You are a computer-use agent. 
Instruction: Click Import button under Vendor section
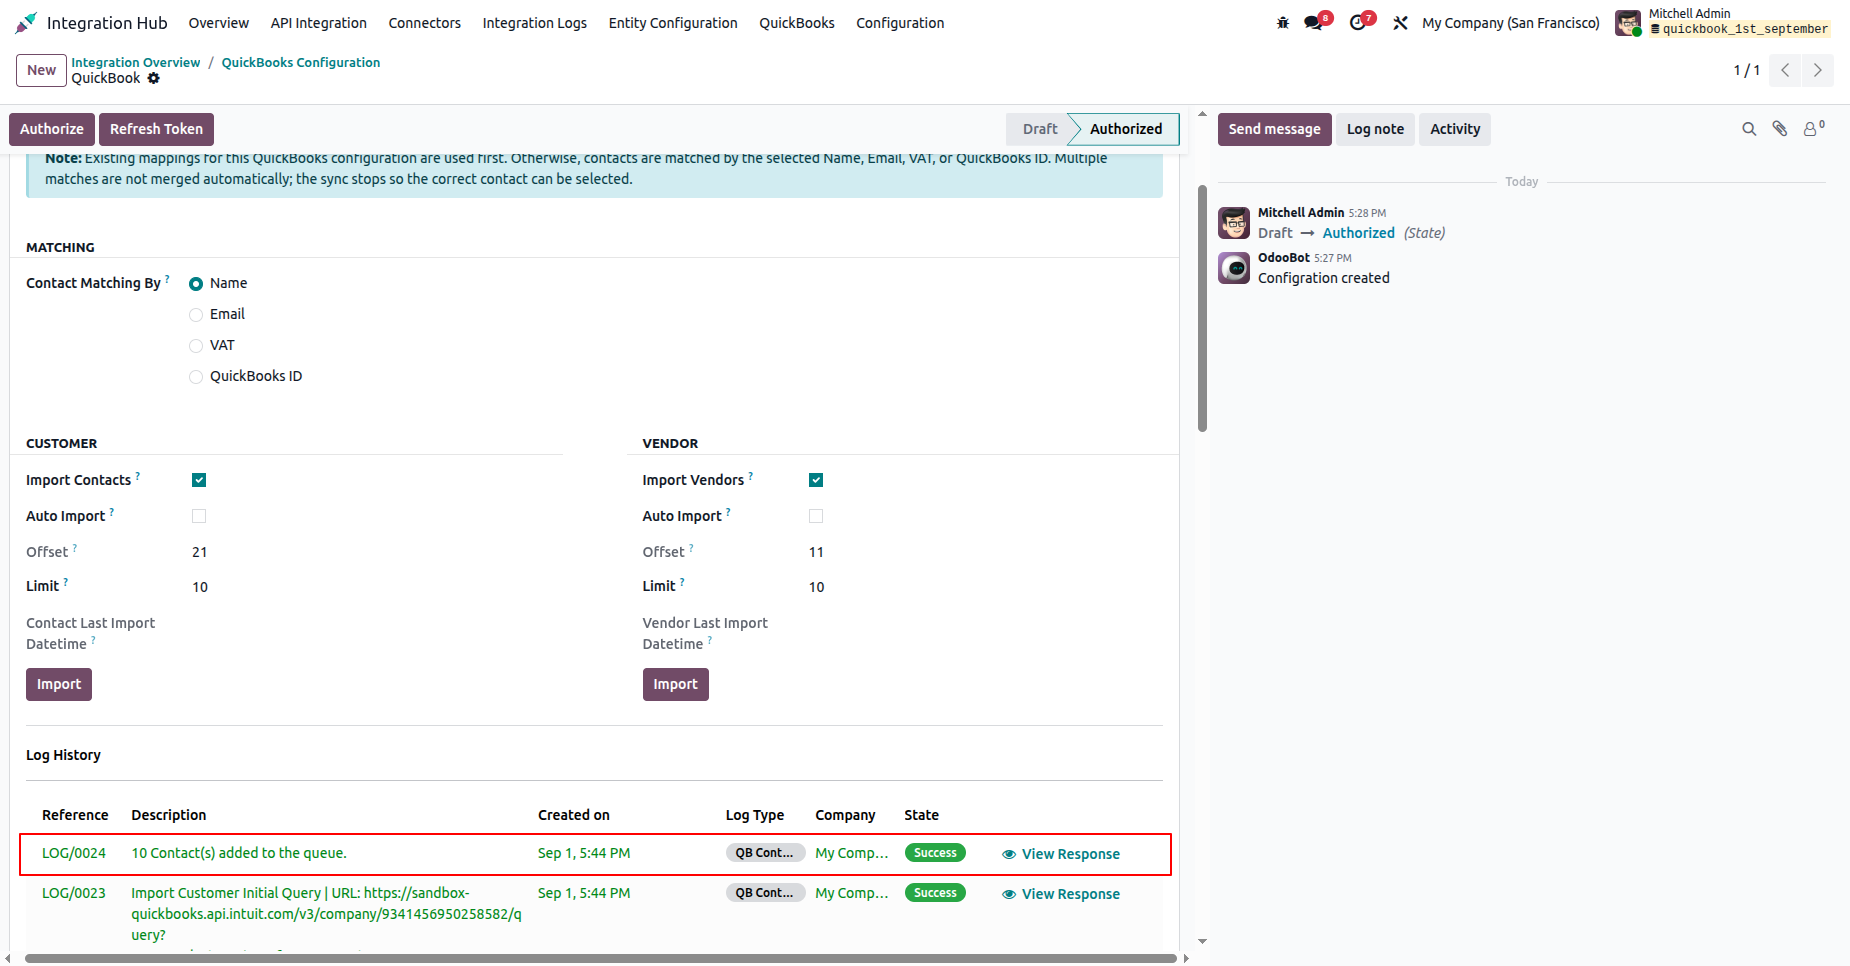point(676,684)
